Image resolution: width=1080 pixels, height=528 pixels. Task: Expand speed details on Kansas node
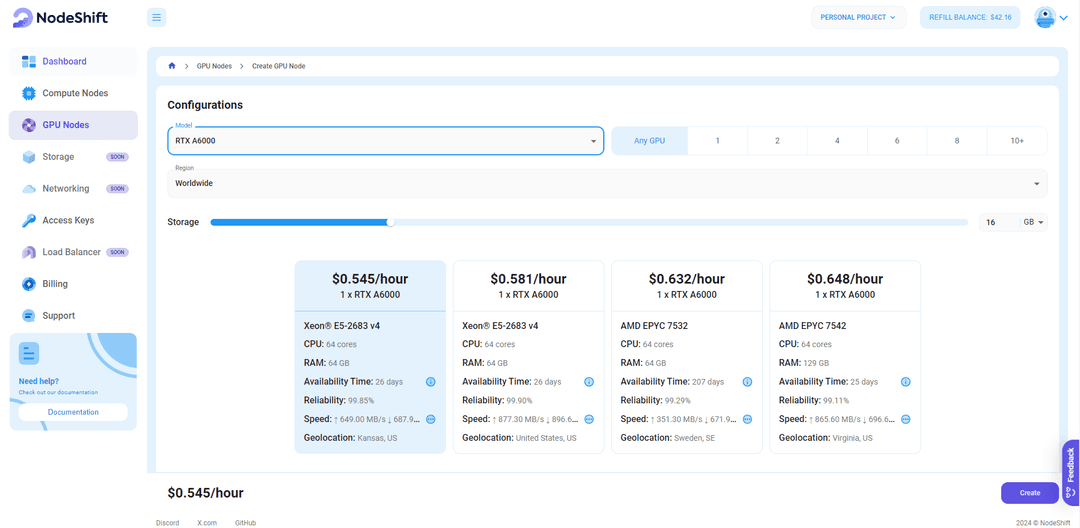click(430, 419)
